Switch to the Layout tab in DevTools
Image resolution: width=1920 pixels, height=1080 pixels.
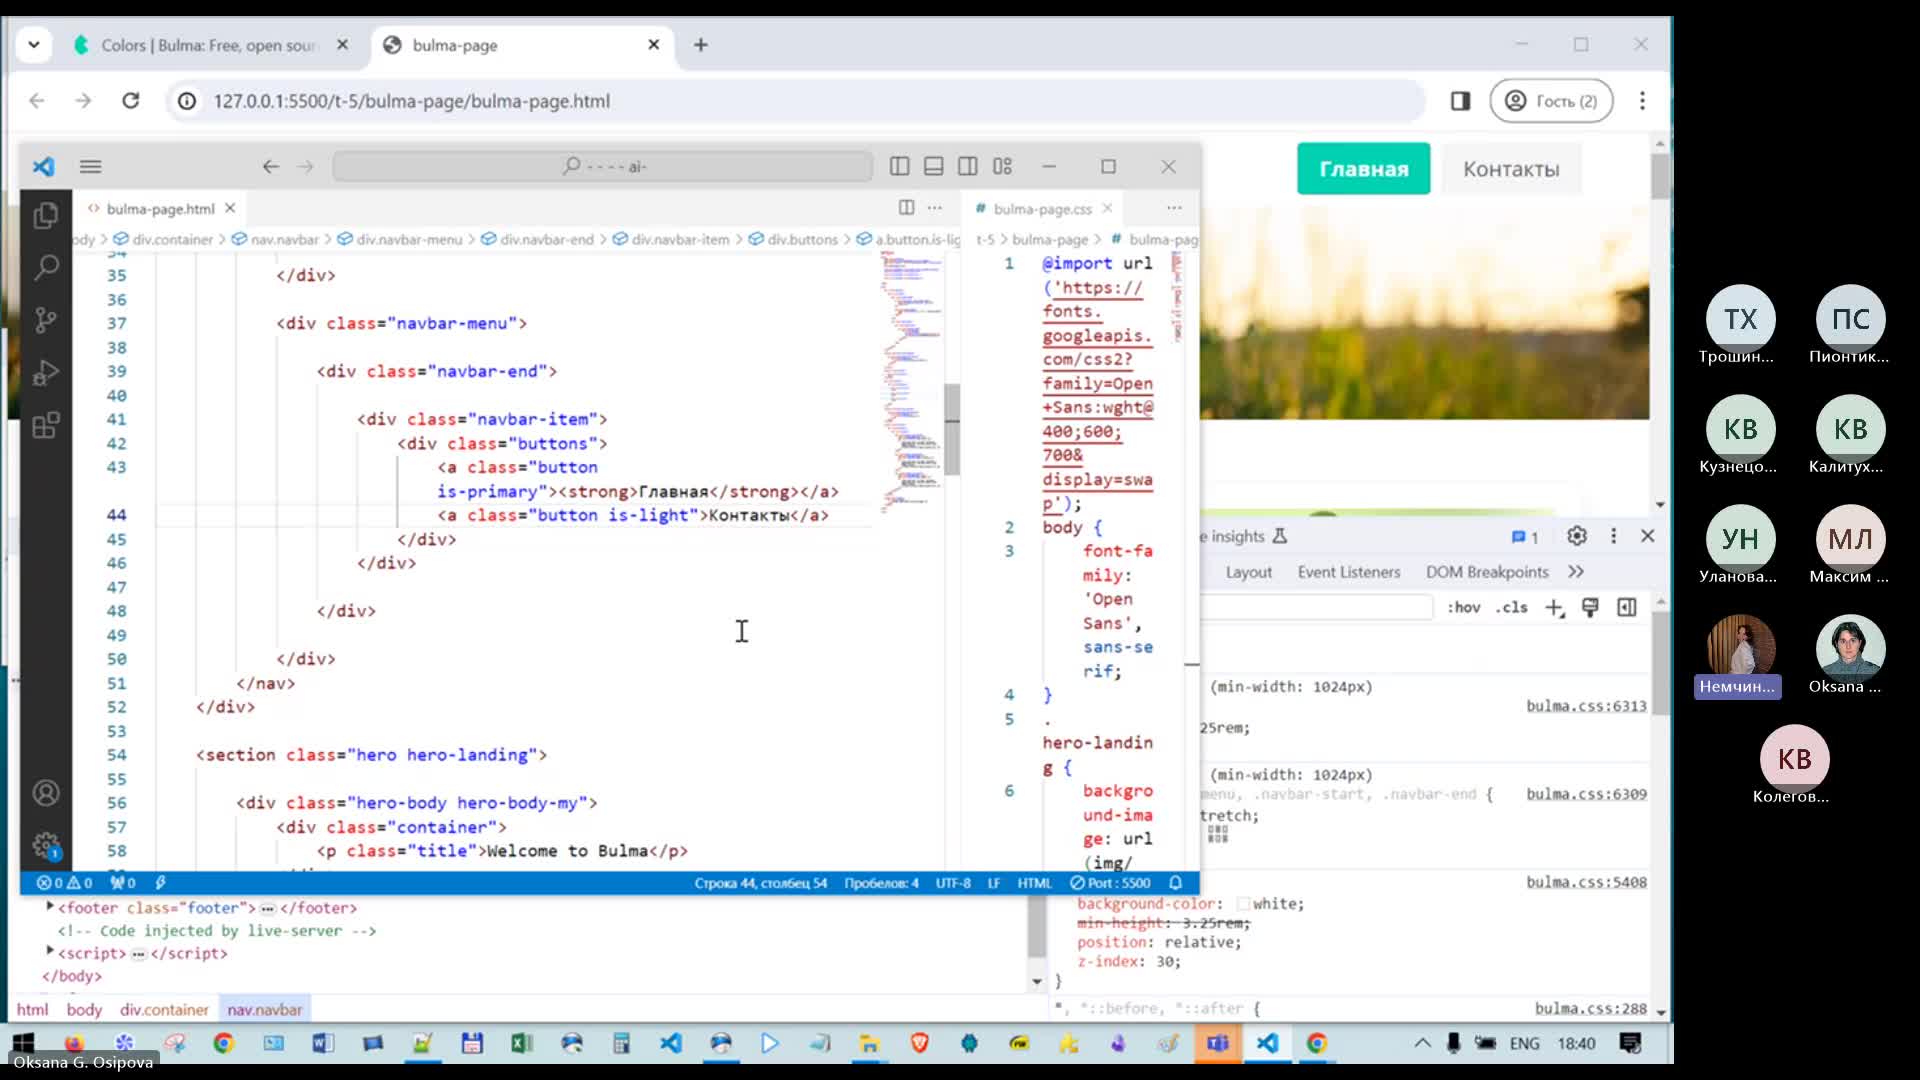(x=1249, y=572)
